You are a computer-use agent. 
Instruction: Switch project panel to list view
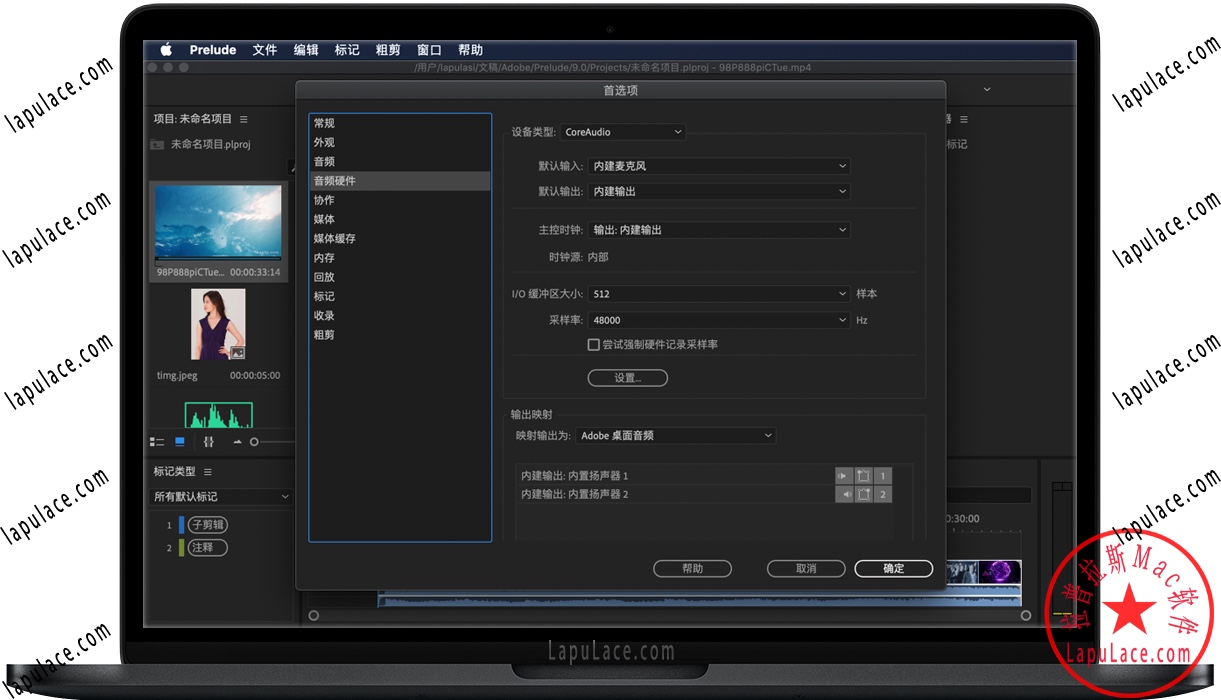(x=157, y=441)
